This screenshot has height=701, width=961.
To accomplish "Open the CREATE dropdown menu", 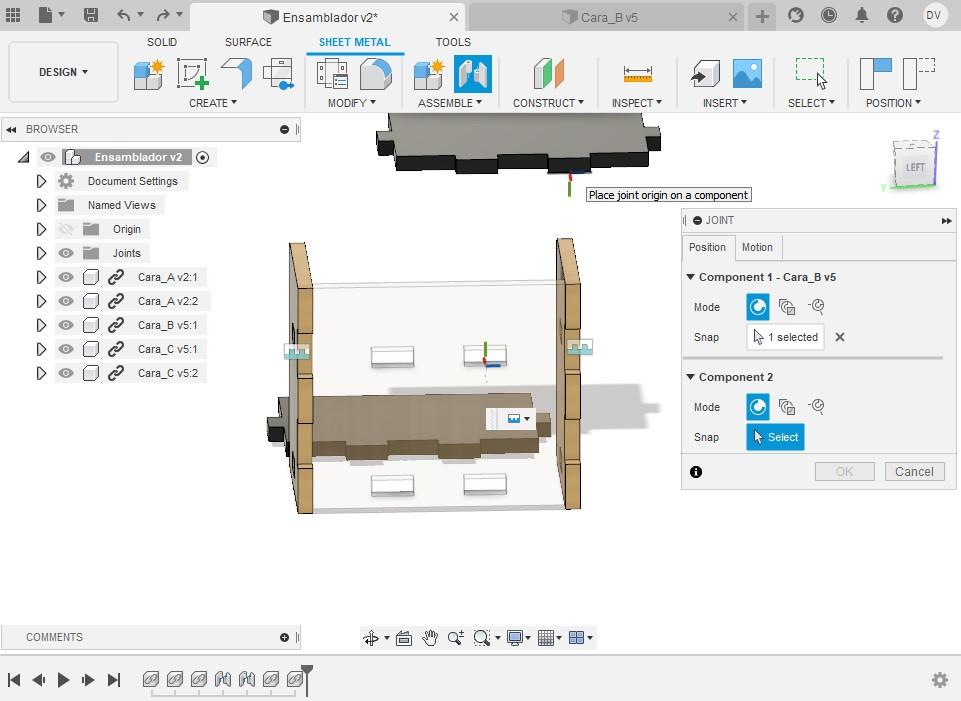I will [213, 103].
